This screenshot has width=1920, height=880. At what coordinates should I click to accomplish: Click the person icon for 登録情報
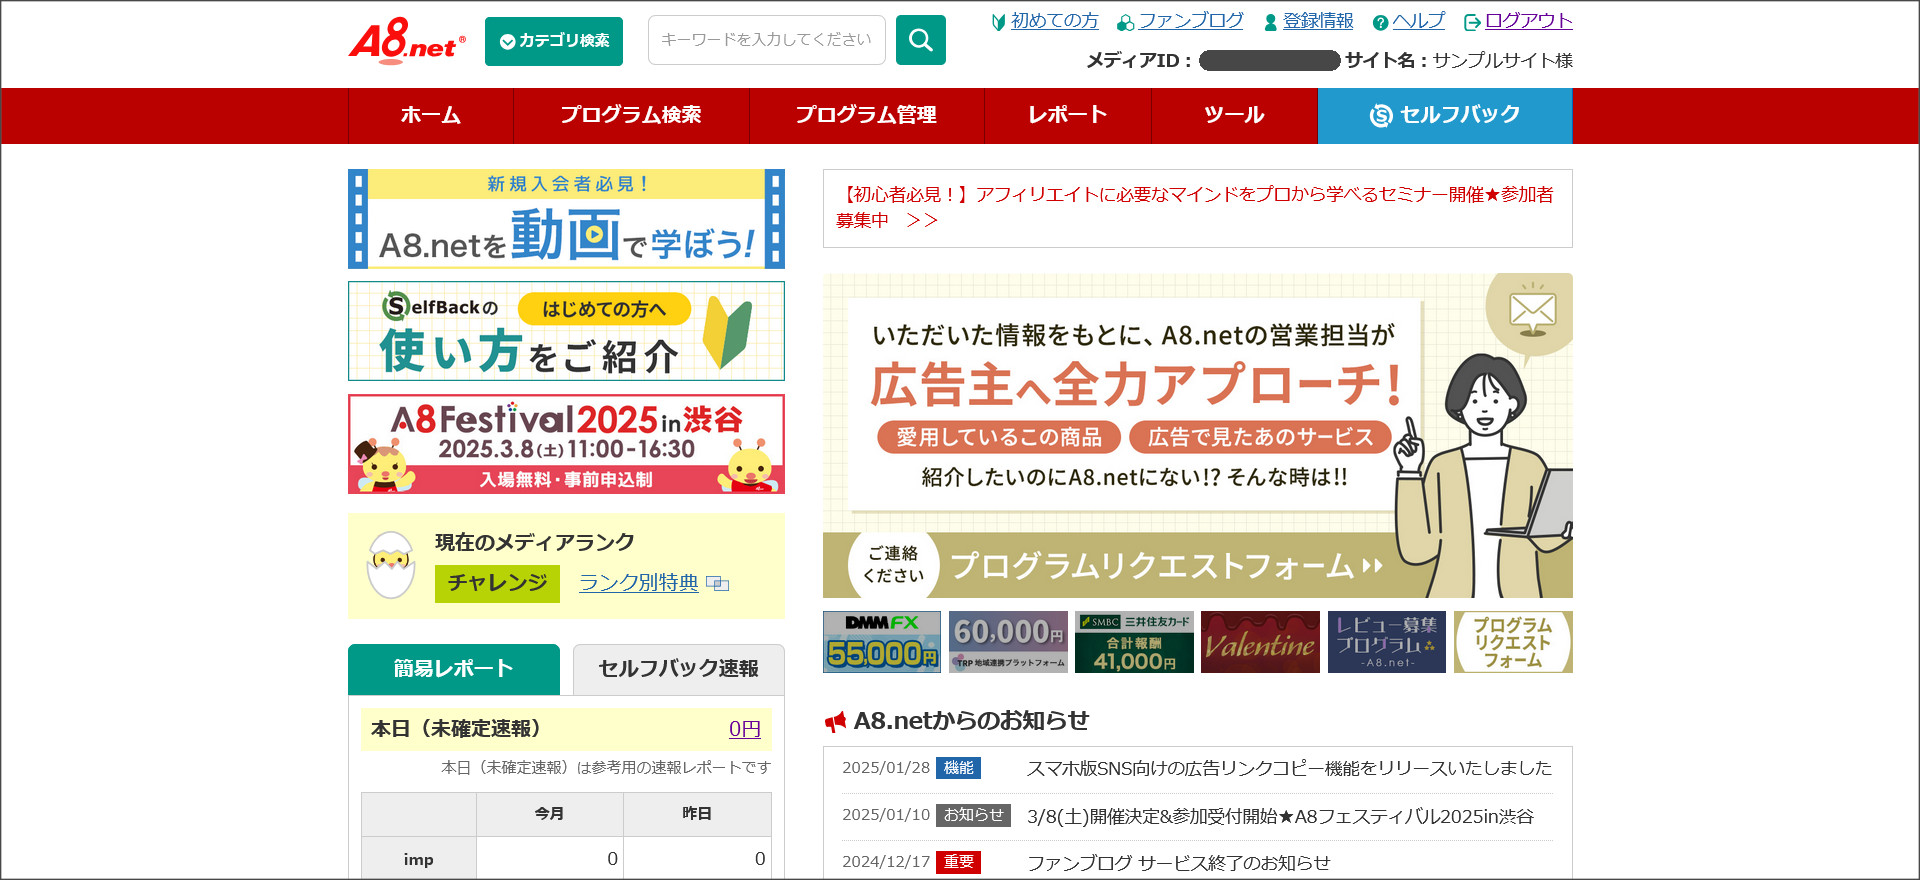pyautogui.click(x=1271, y=22)
